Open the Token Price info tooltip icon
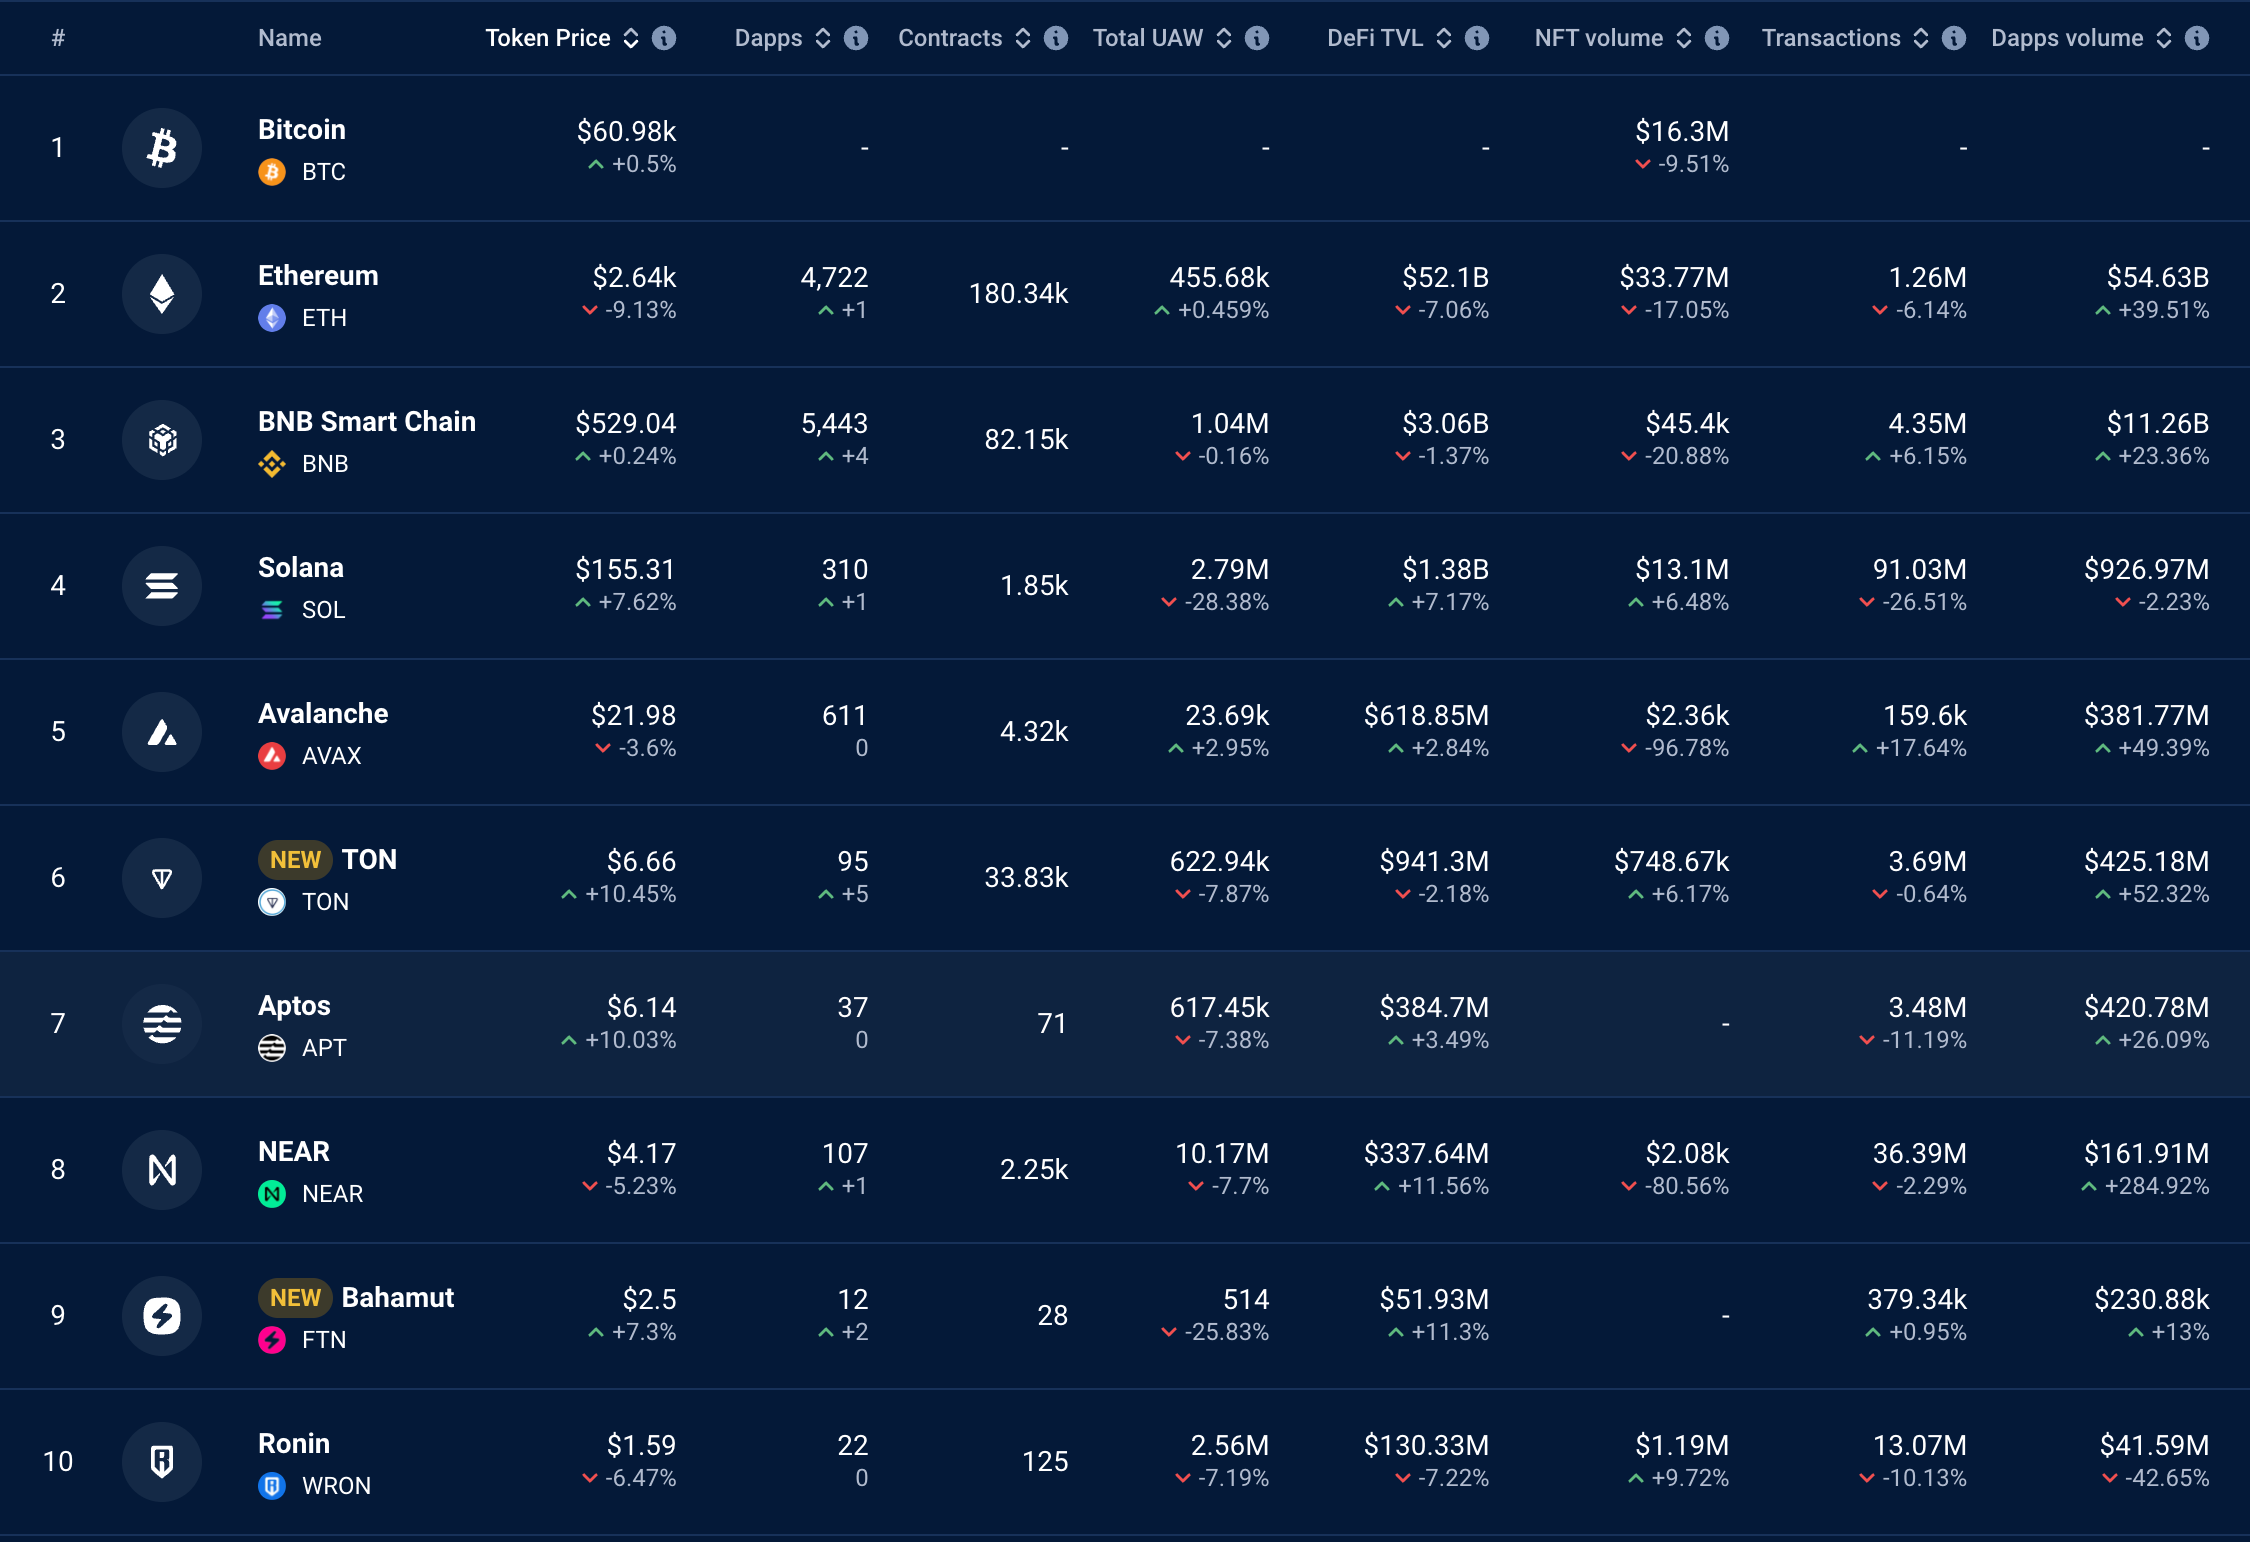Screen dimensions: 2250x1542 664,38
